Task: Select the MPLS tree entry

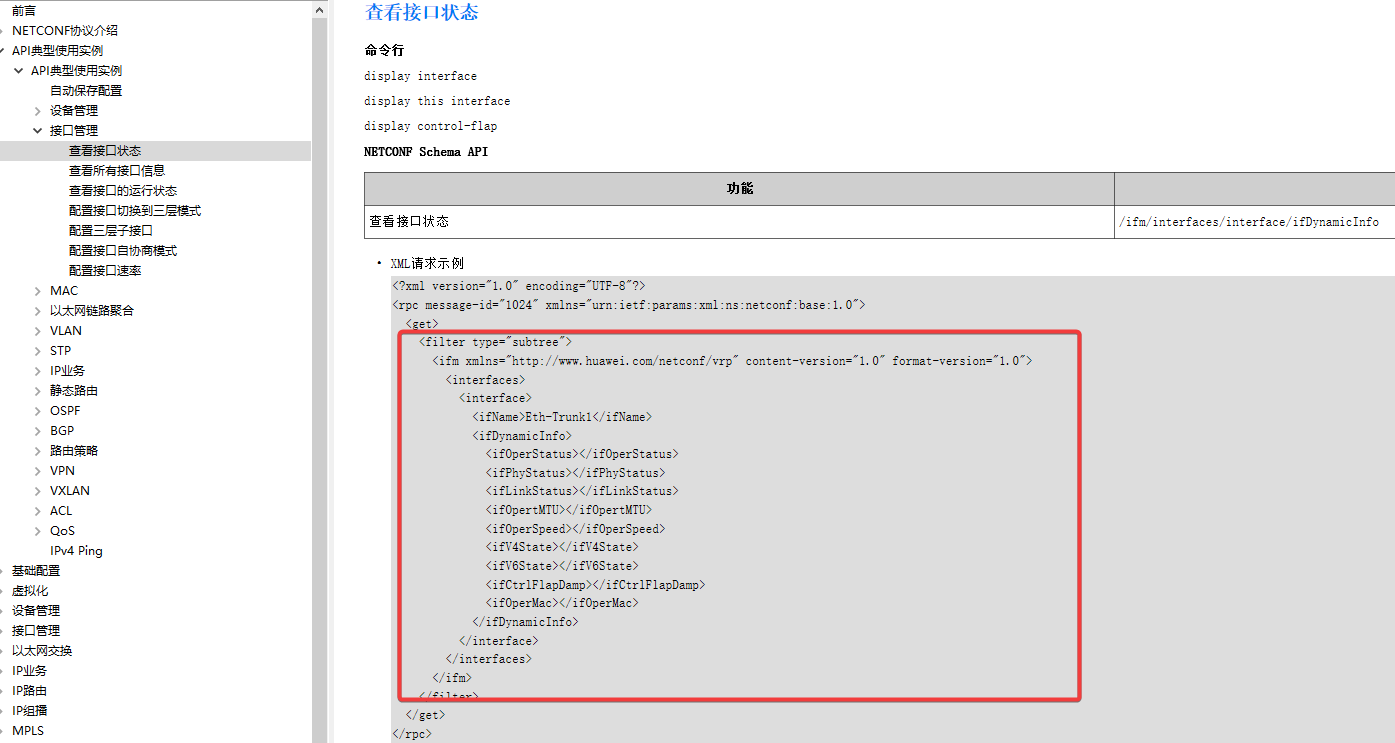Action: click(x=28, y=731)
